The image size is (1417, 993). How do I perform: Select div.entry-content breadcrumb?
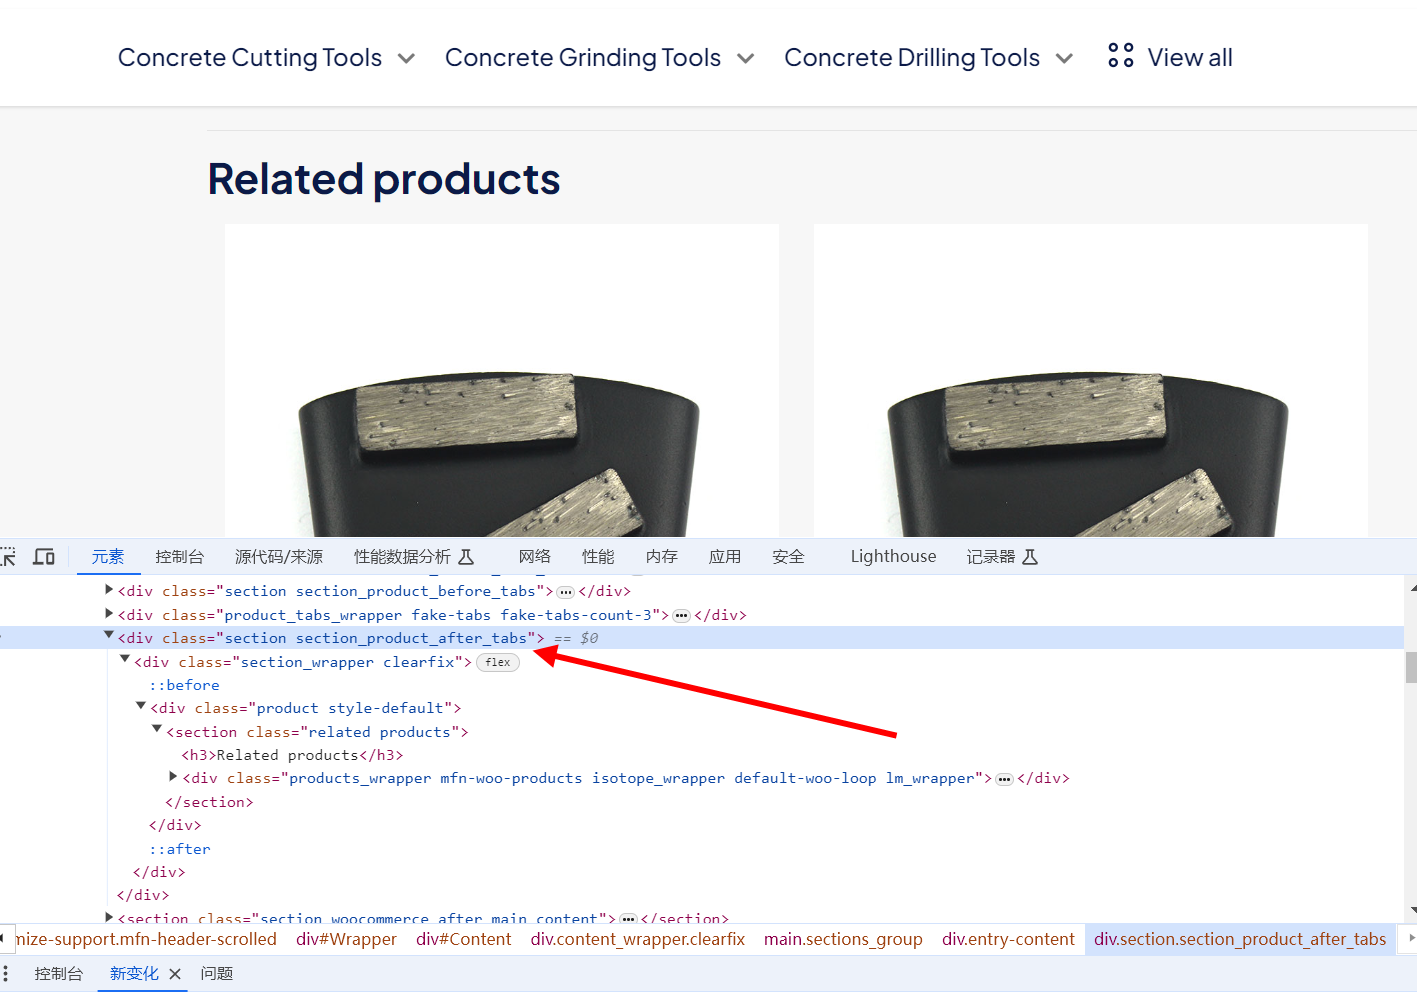(1008, 940)
